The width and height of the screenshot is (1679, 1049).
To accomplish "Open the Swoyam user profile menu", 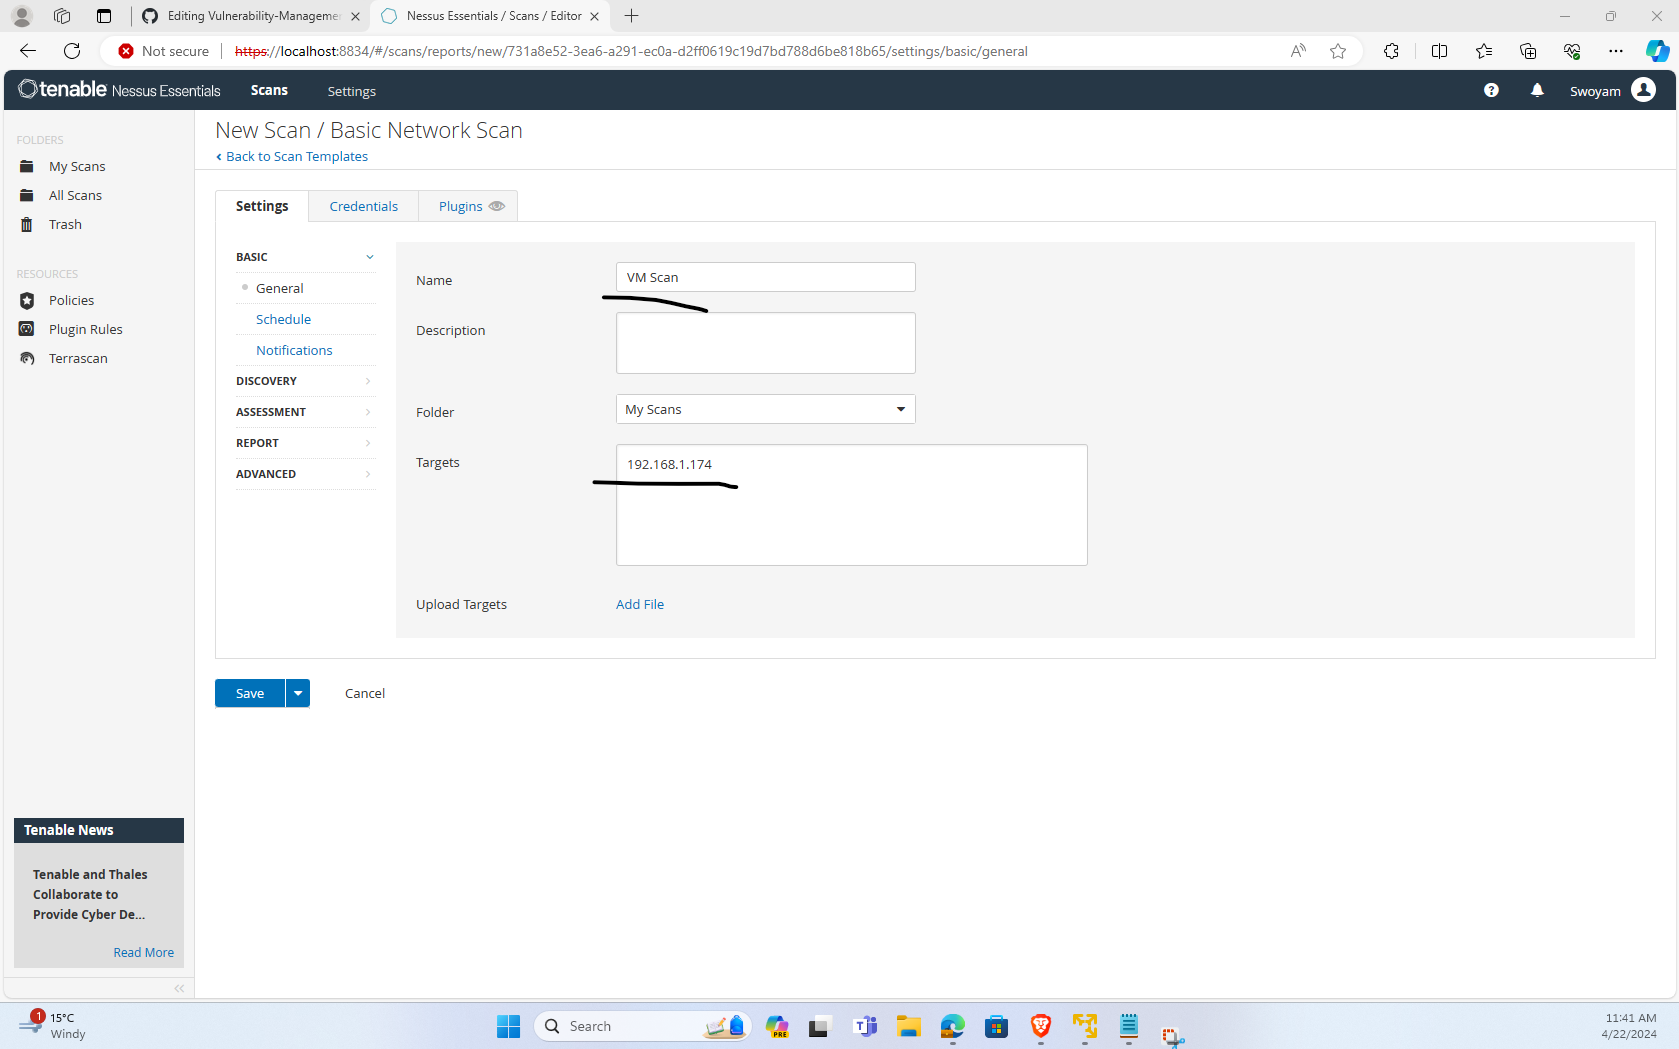I will coord(1611,90).
